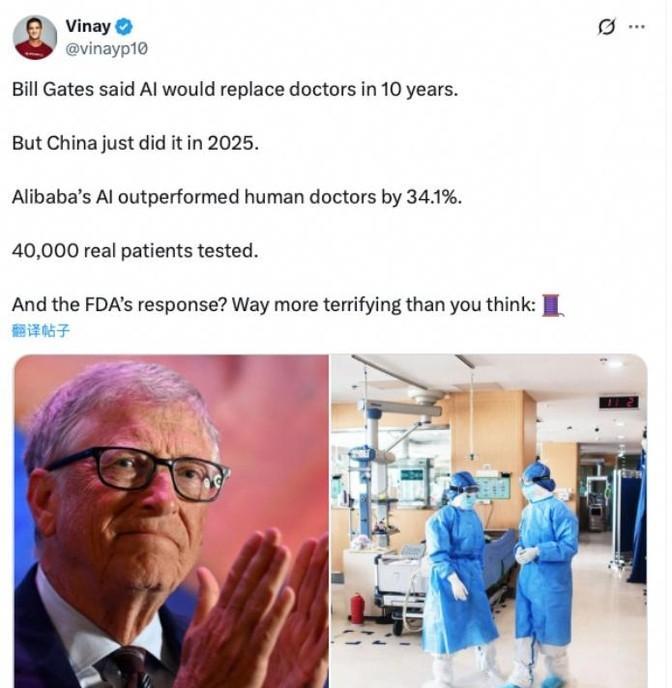Screen dimensions: 672x688
Task: Click the sentence about Alibaba's AI outperforming doctors
Action: (237, 197)
